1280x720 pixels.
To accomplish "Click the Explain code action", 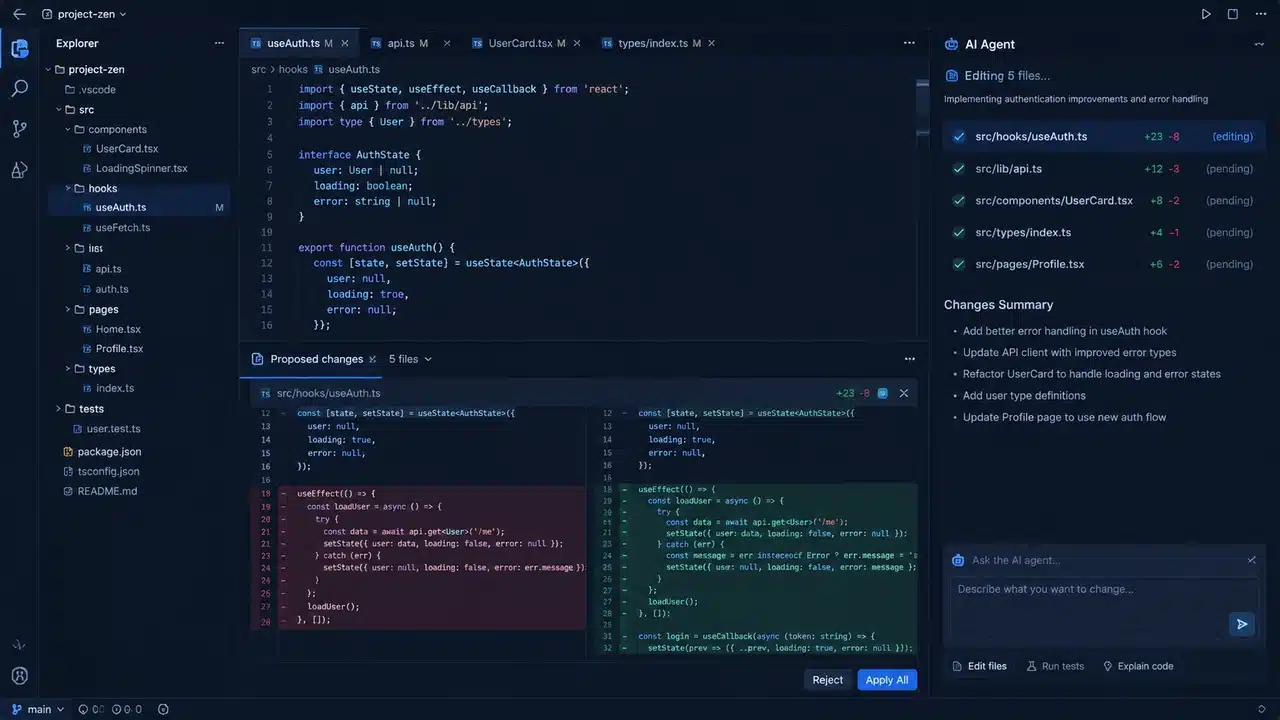I will point(1137,666).
